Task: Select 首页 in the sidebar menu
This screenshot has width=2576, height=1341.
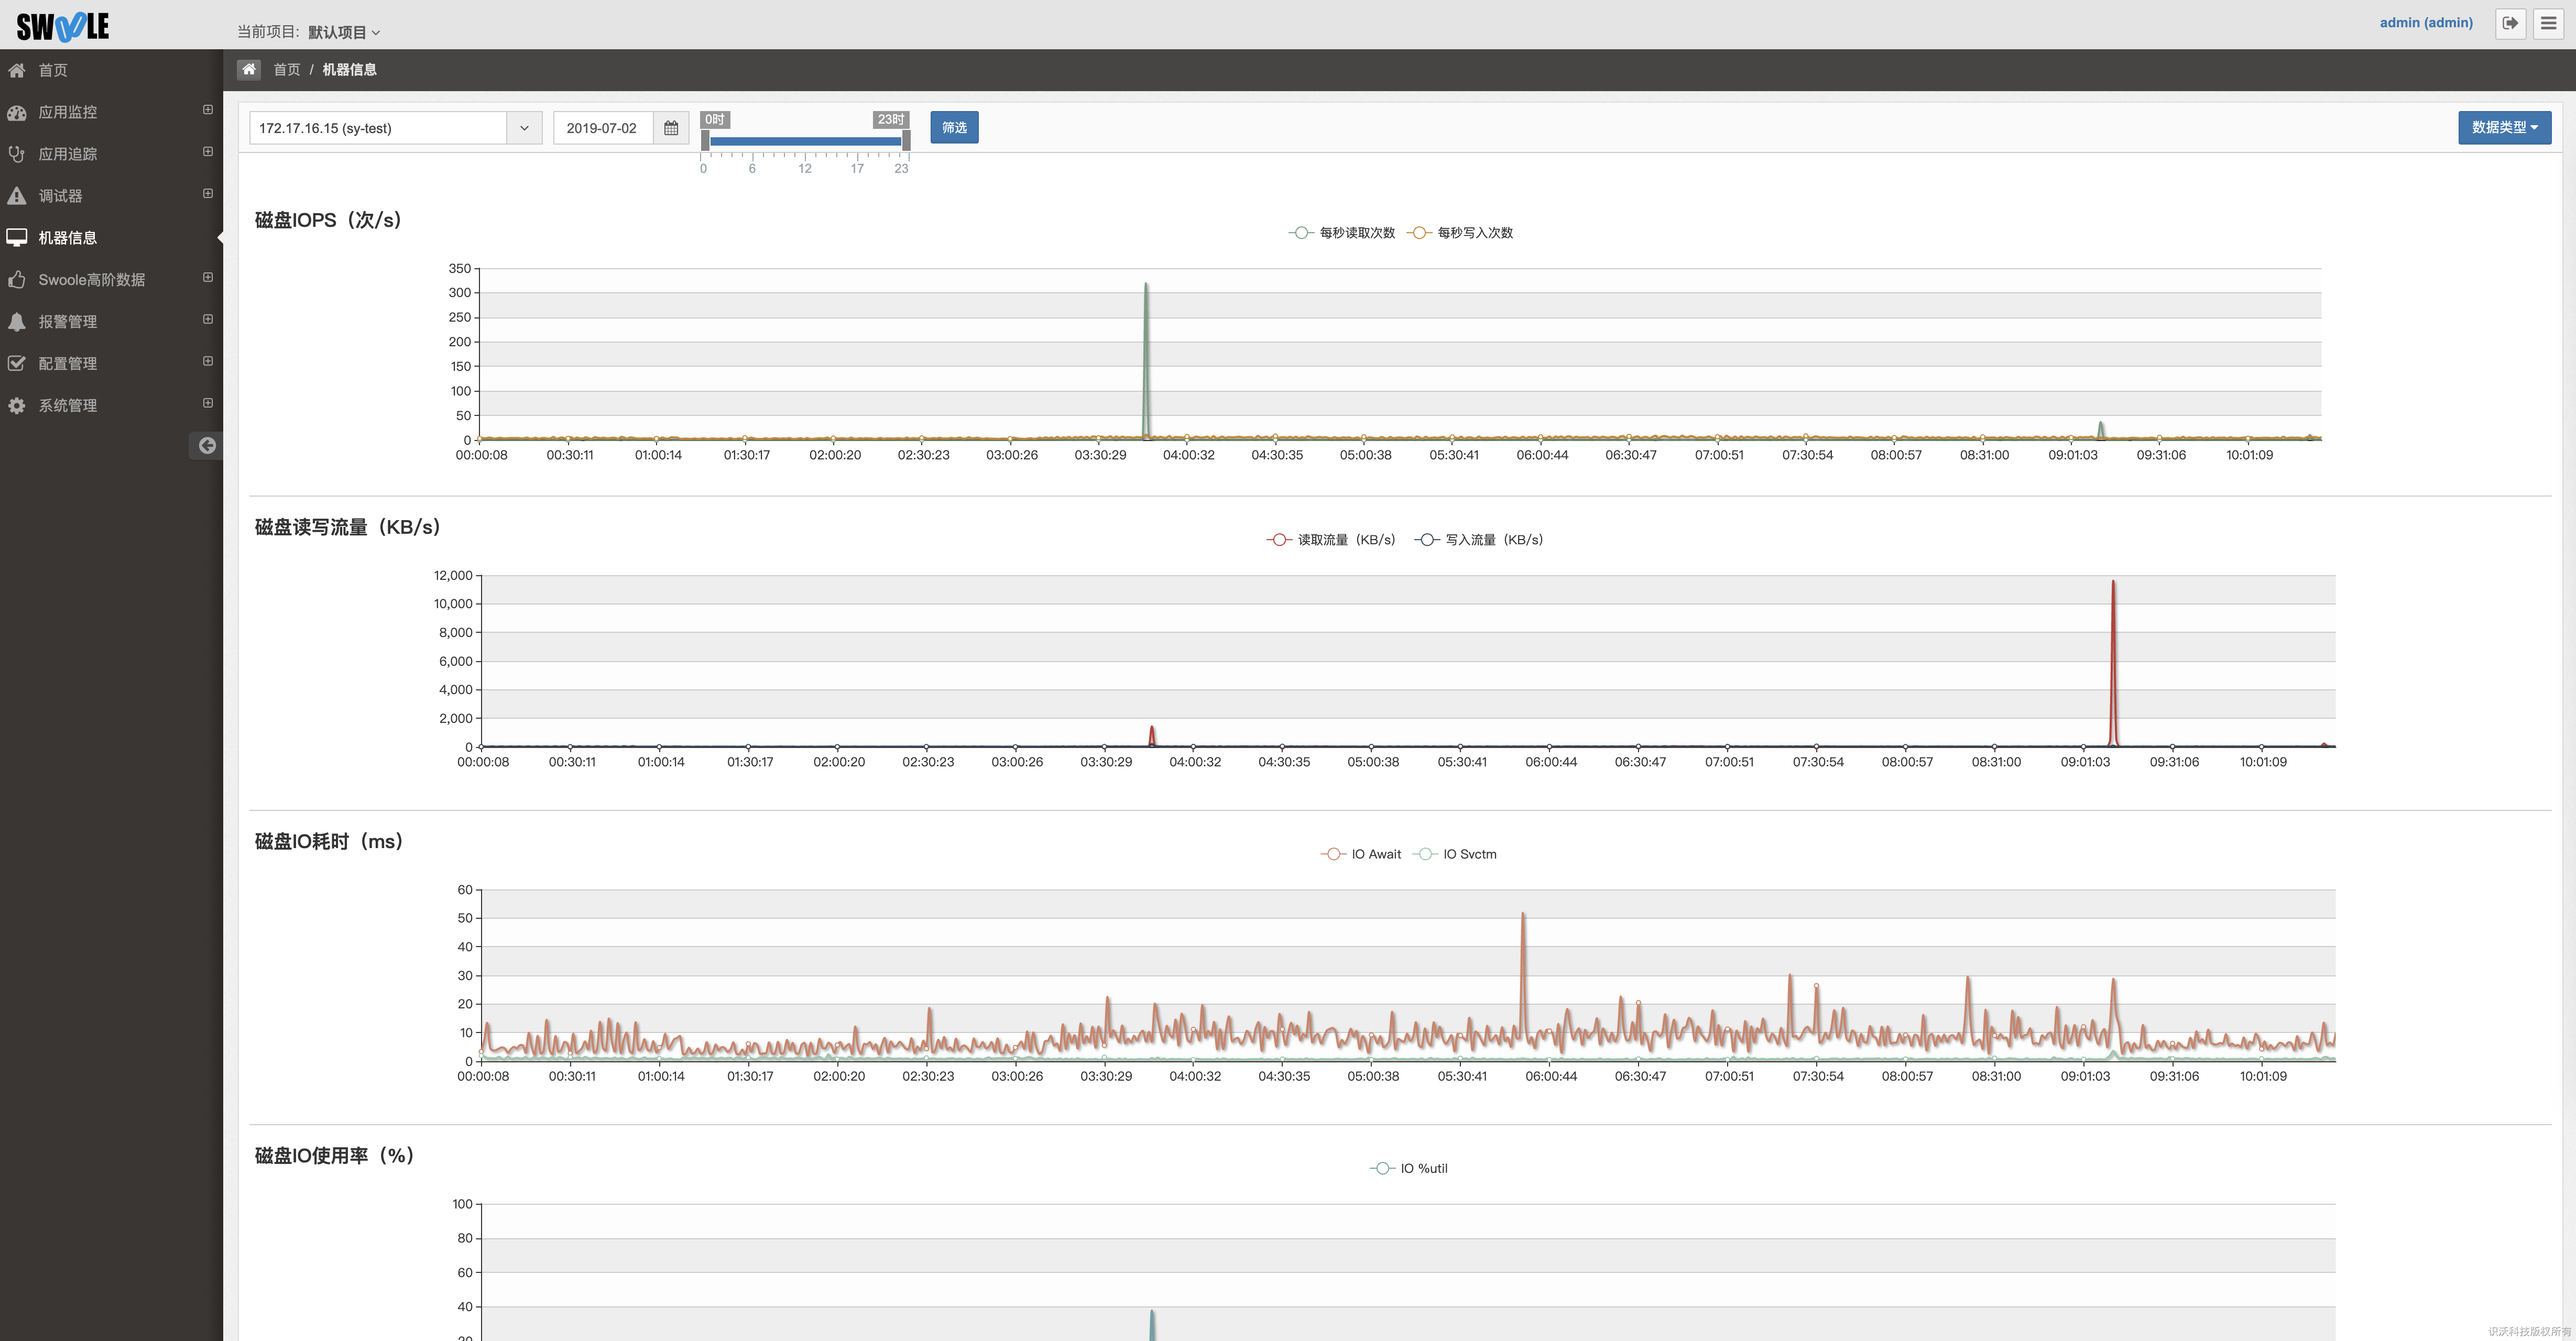Action: (53, 70)
